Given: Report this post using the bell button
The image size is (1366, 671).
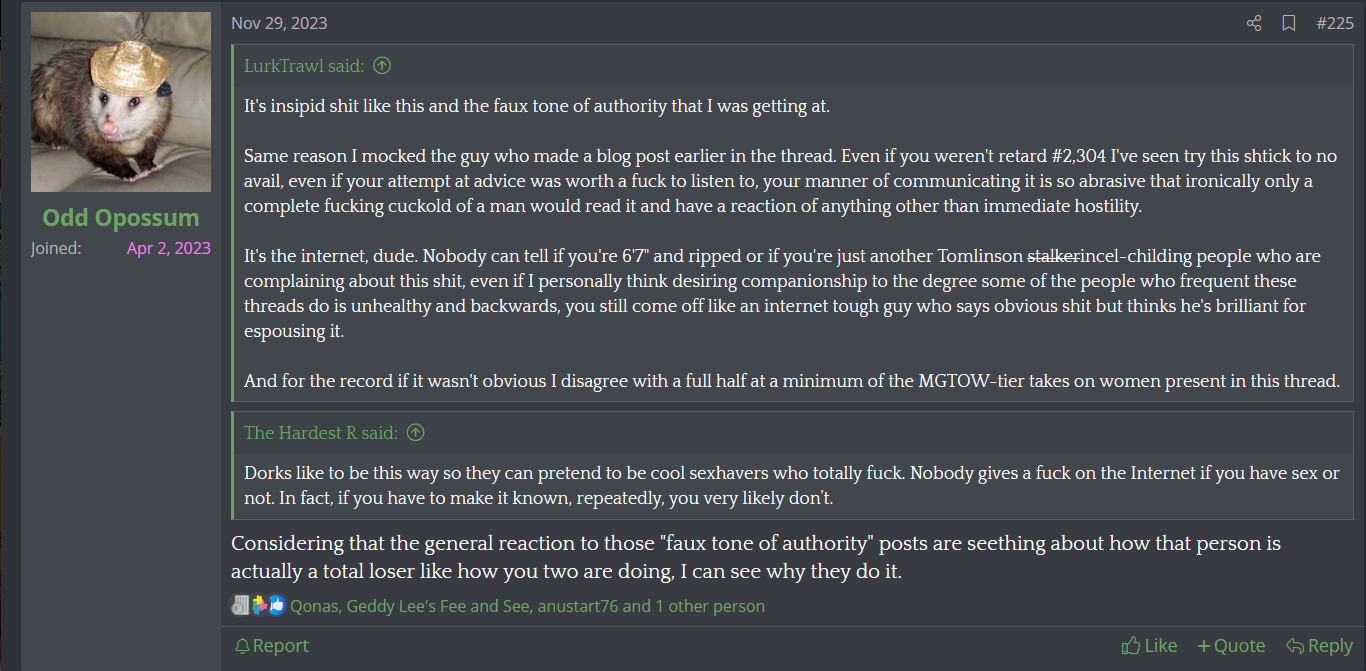Looking at the screenshot, I should pyautogui.click(x=271, y=646).
